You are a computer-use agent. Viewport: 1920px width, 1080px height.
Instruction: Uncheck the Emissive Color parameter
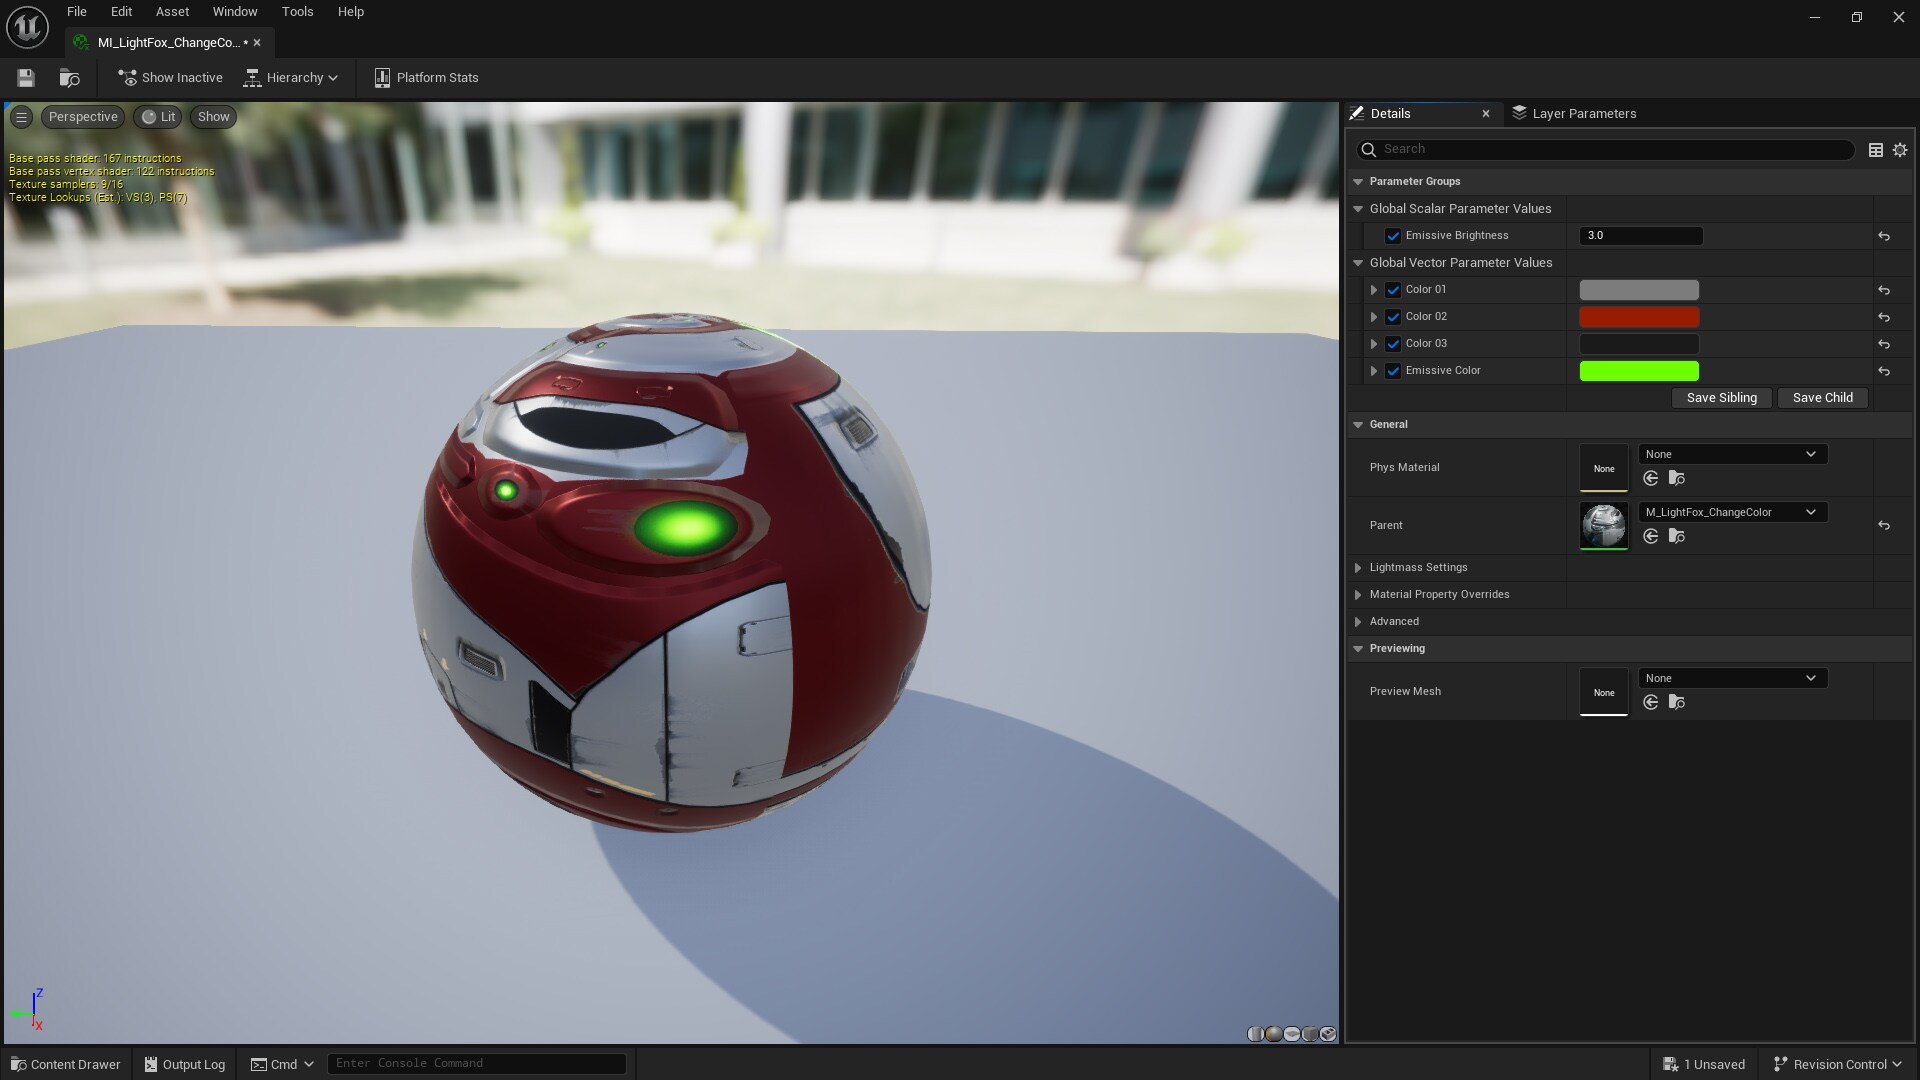1393,370
